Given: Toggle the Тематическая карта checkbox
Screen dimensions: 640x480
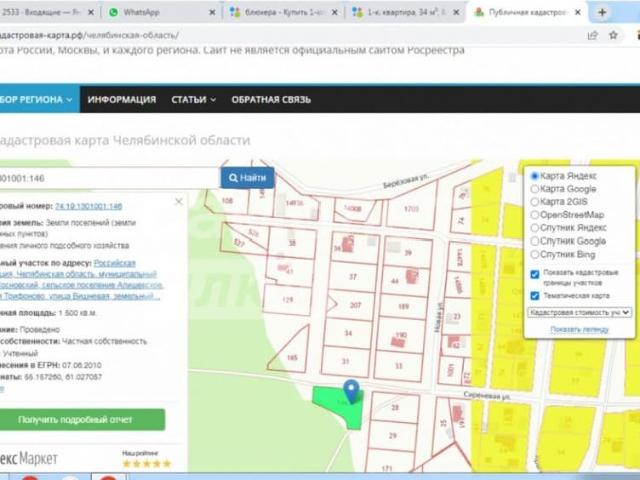Looking at the screenshot, I should pos(535,294).
